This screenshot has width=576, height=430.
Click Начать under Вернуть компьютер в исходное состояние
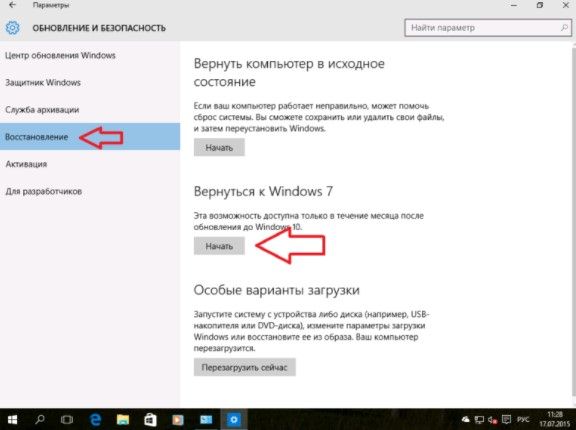point(219,148)
